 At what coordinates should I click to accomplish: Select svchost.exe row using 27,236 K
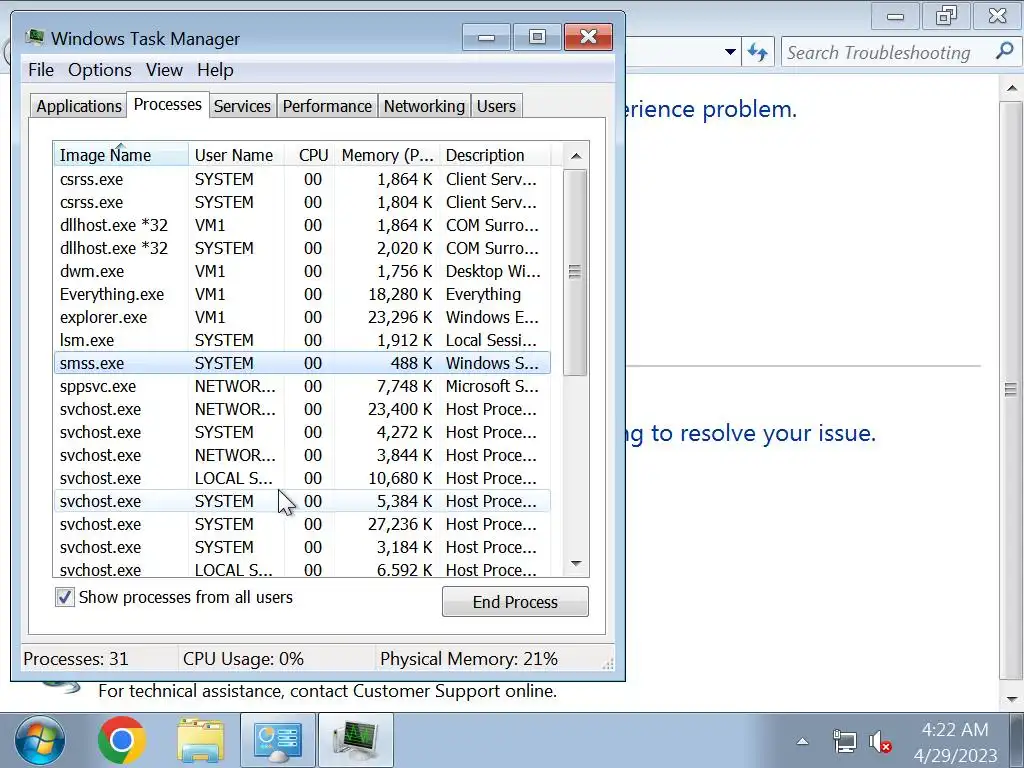click(302, 524)
